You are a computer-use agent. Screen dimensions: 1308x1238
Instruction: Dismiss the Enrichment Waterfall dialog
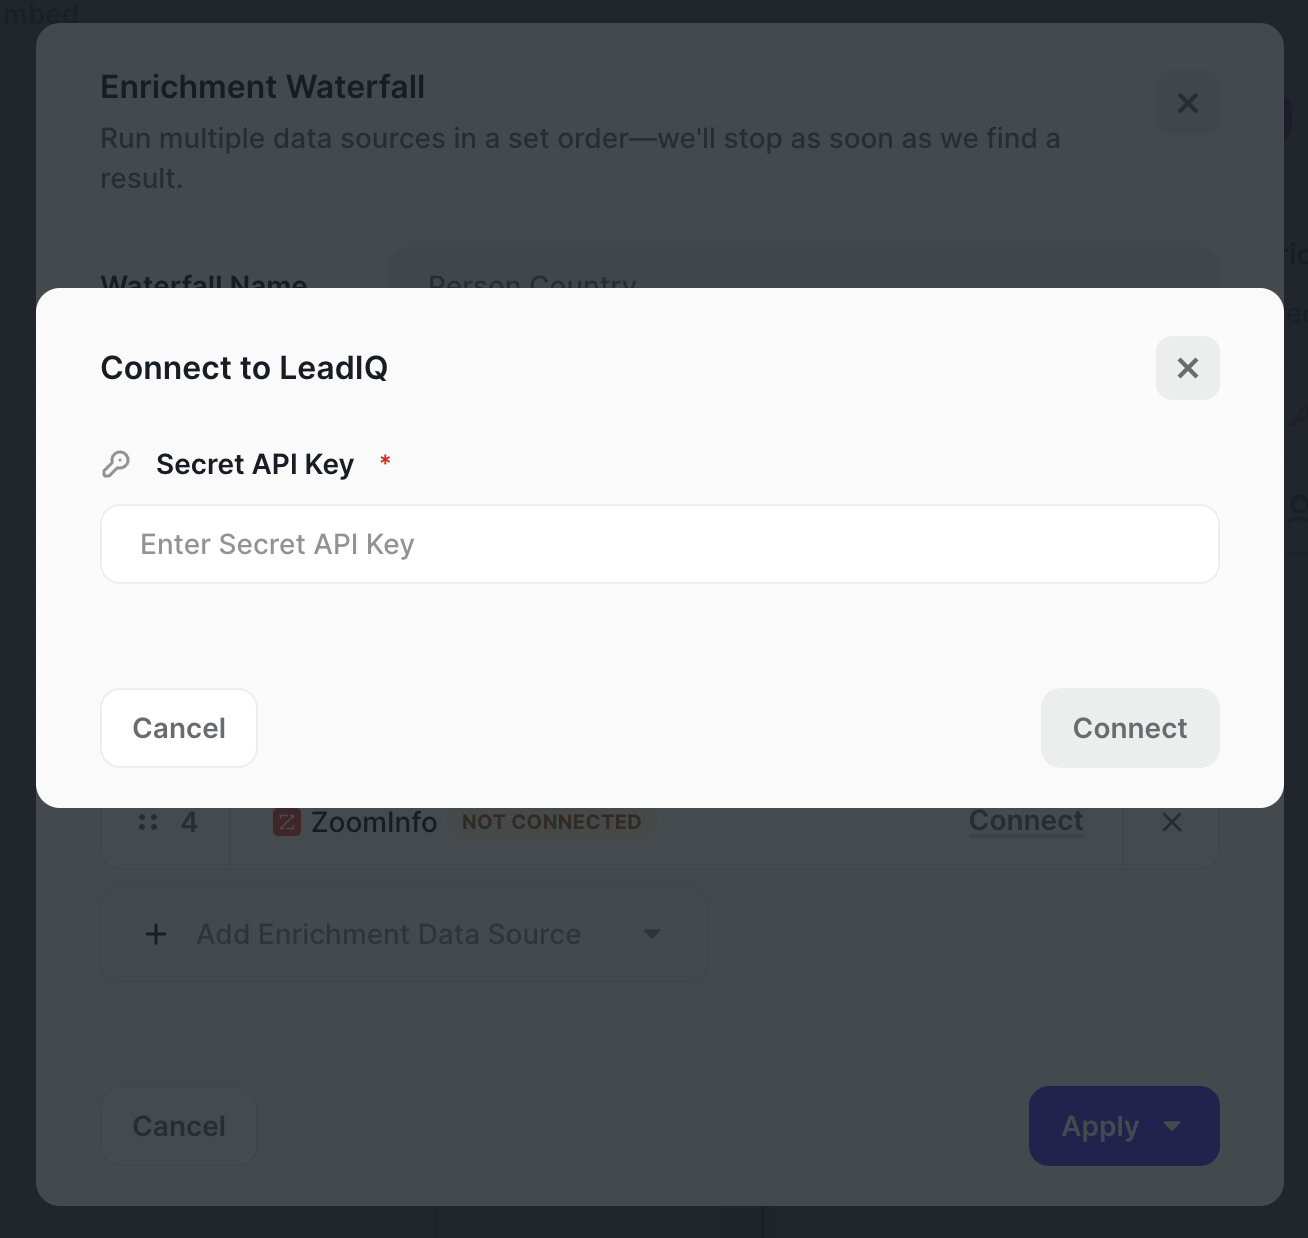pos(1187,103)
